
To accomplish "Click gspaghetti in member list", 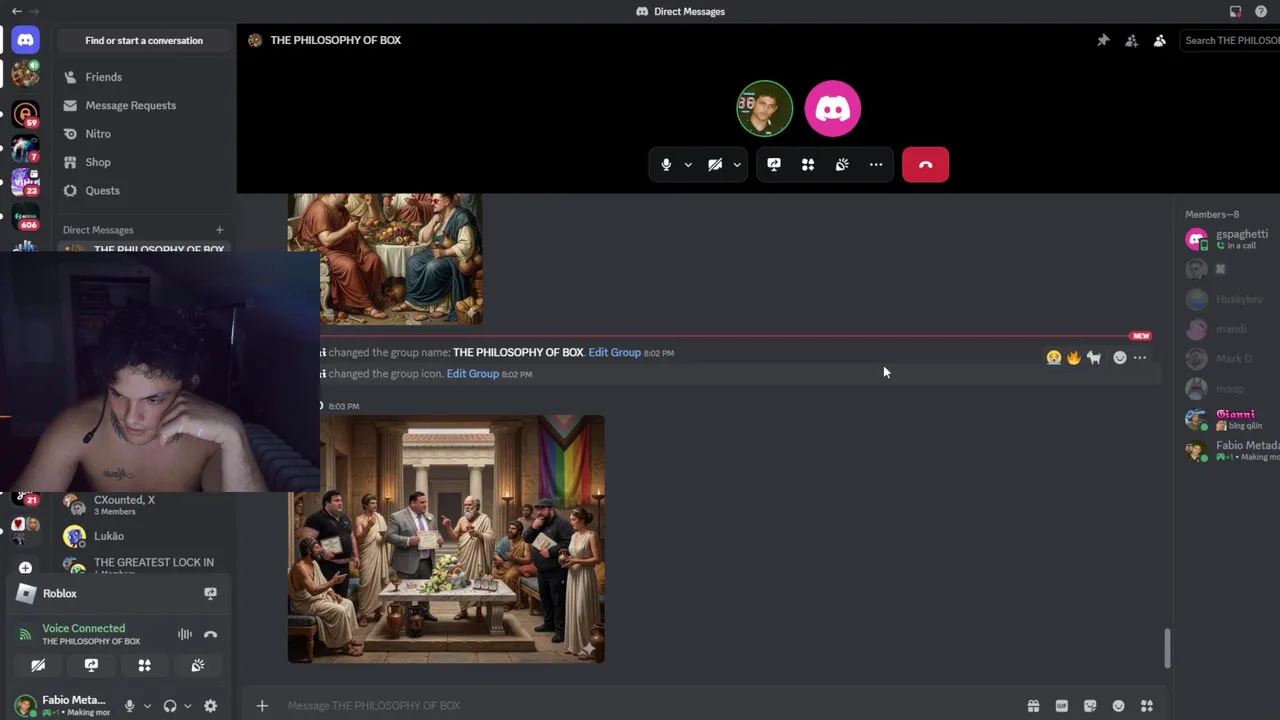I will 1231,239.
